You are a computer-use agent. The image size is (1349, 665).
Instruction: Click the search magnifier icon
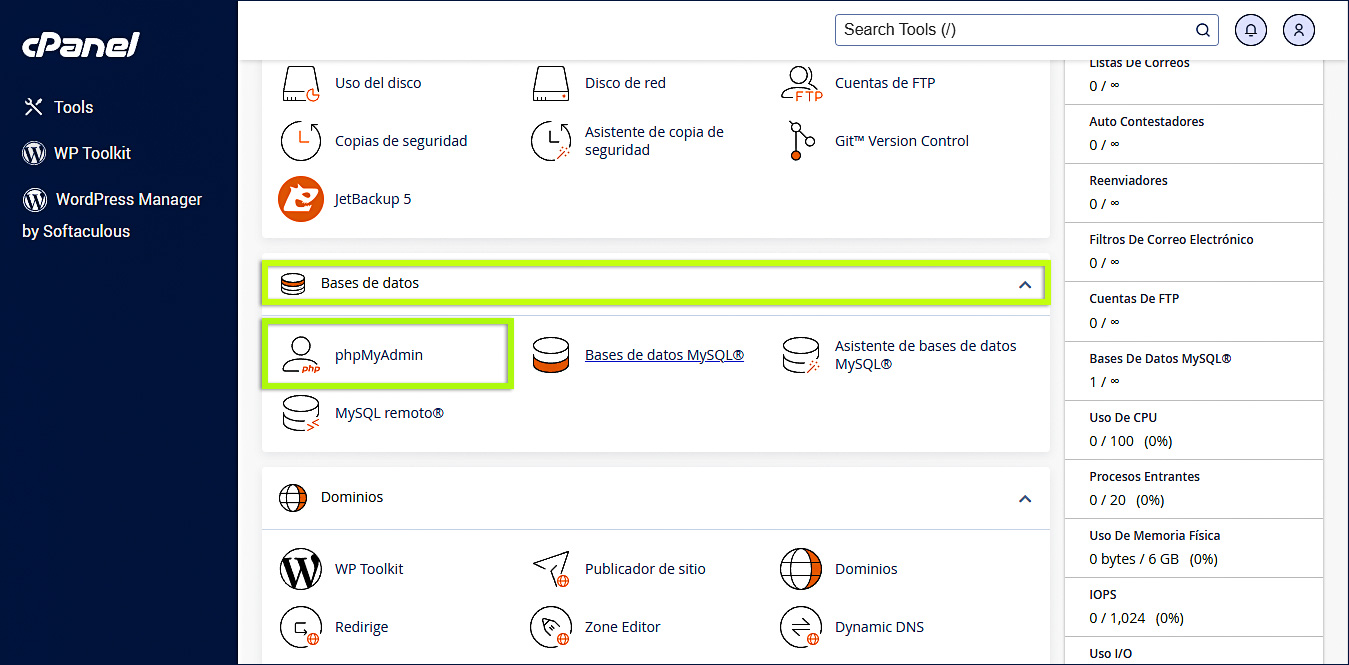click(x=1203, y=30)
